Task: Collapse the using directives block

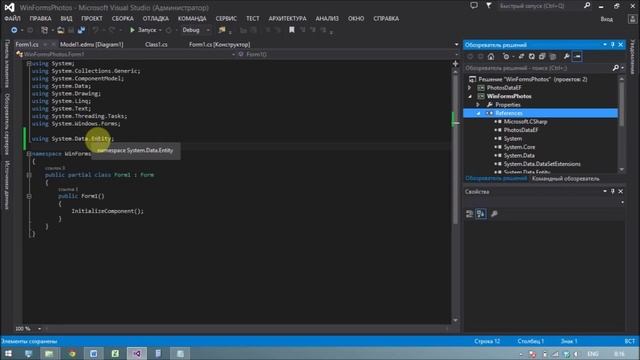Action: (29, 64)
